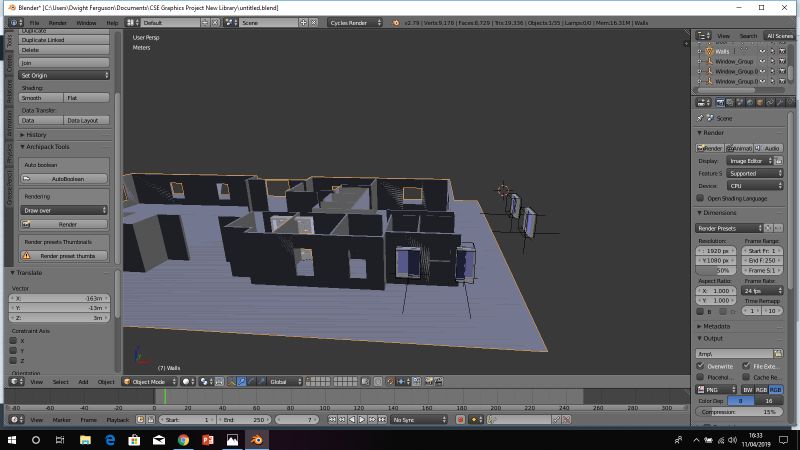Open Microsoft Edge from the taskbar
The image size is (800, 450).
pyautogui.click(x=110, y=439)
